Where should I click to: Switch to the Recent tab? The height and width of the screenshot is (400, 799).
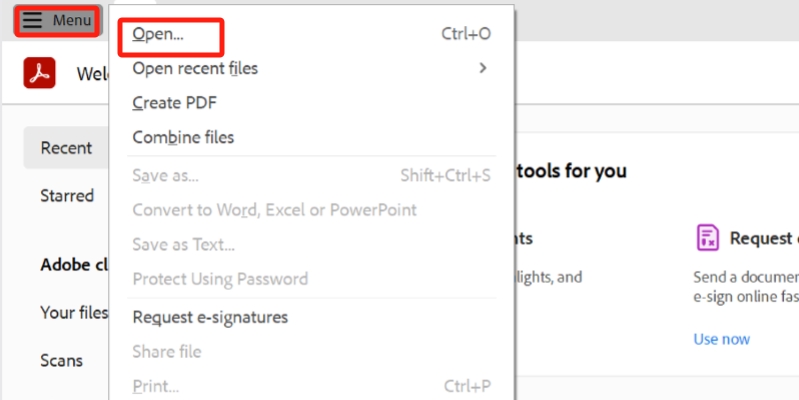66,148
